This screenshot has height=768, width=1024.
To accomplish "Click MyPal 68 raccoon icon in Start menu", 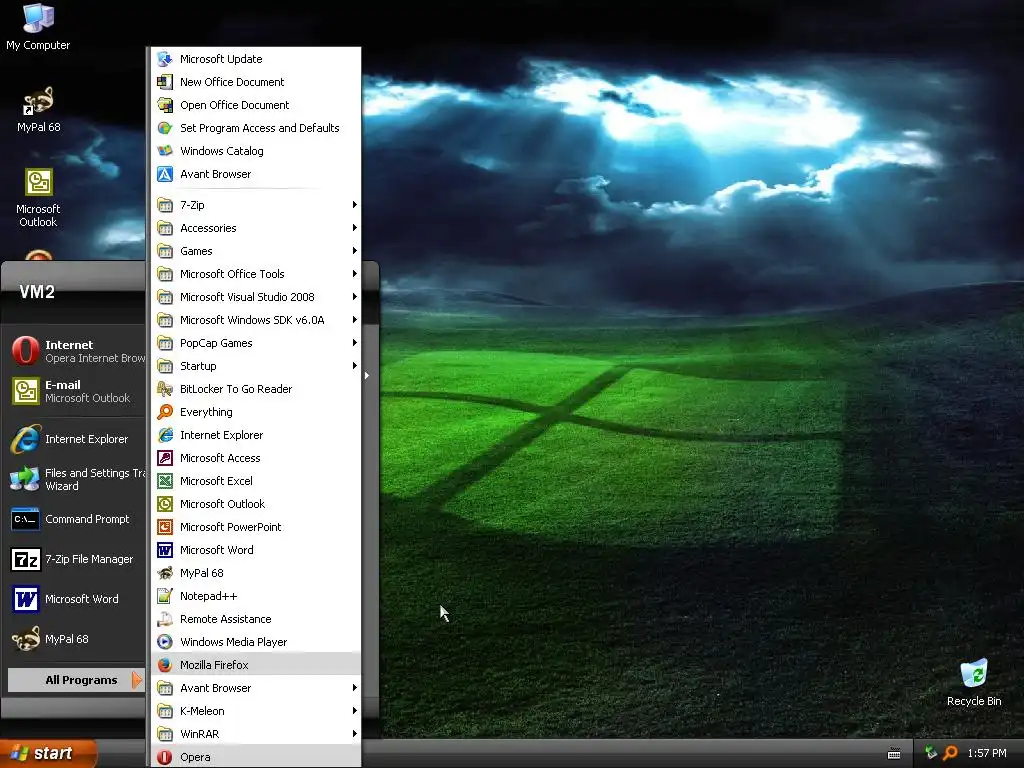I will [25, 639].
